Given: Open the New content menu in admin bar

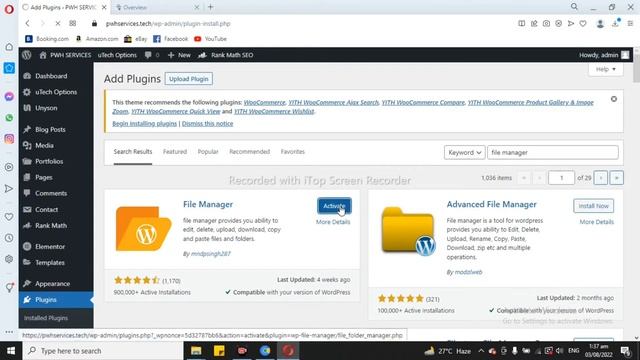Looking at the screenshot, I should point(179,55).
